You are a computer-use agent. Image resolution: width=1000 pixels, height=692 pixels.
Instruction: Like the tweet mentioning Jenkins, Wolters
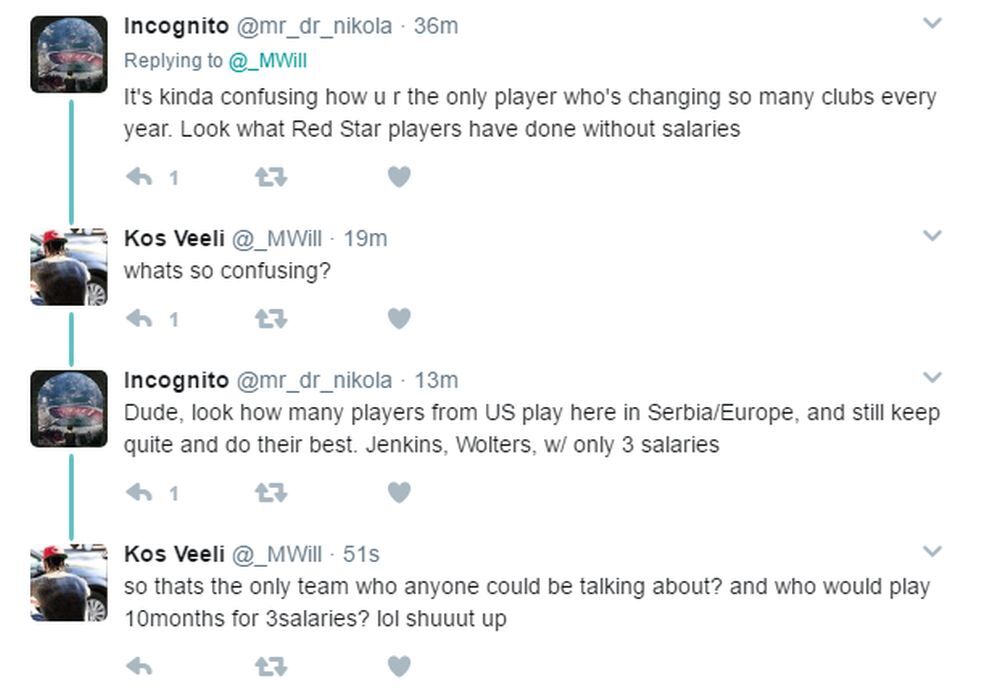[399, 492]
